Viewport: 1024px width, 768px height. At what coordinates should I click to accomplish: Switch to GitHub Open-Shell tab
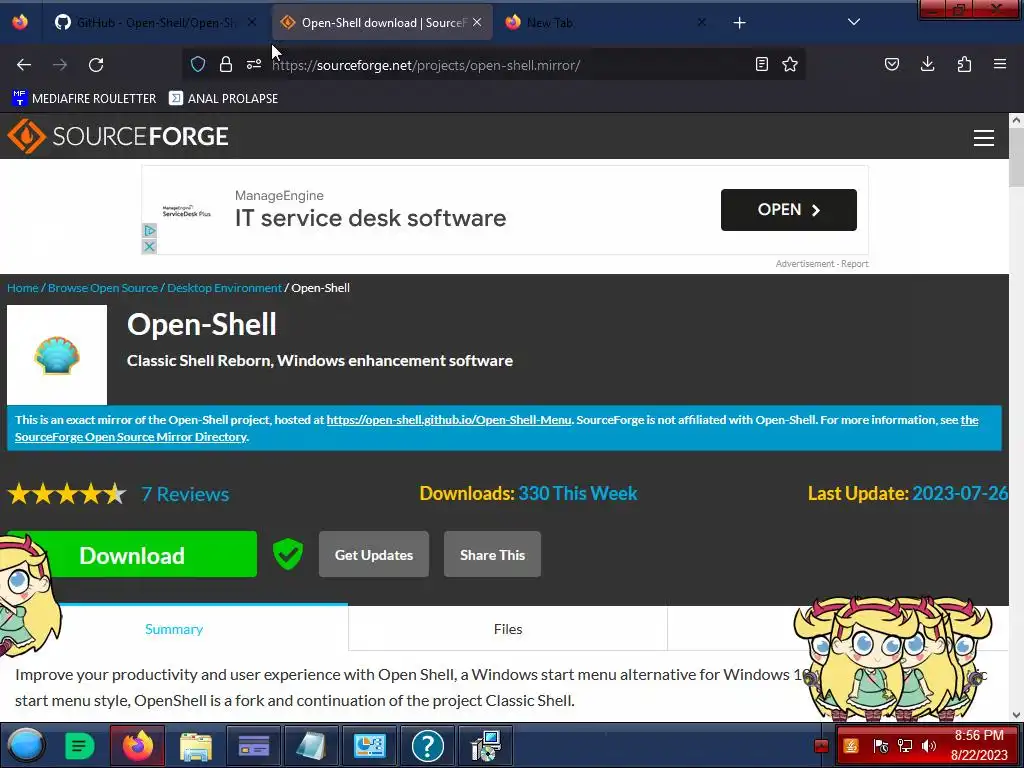tap(157, 23)
